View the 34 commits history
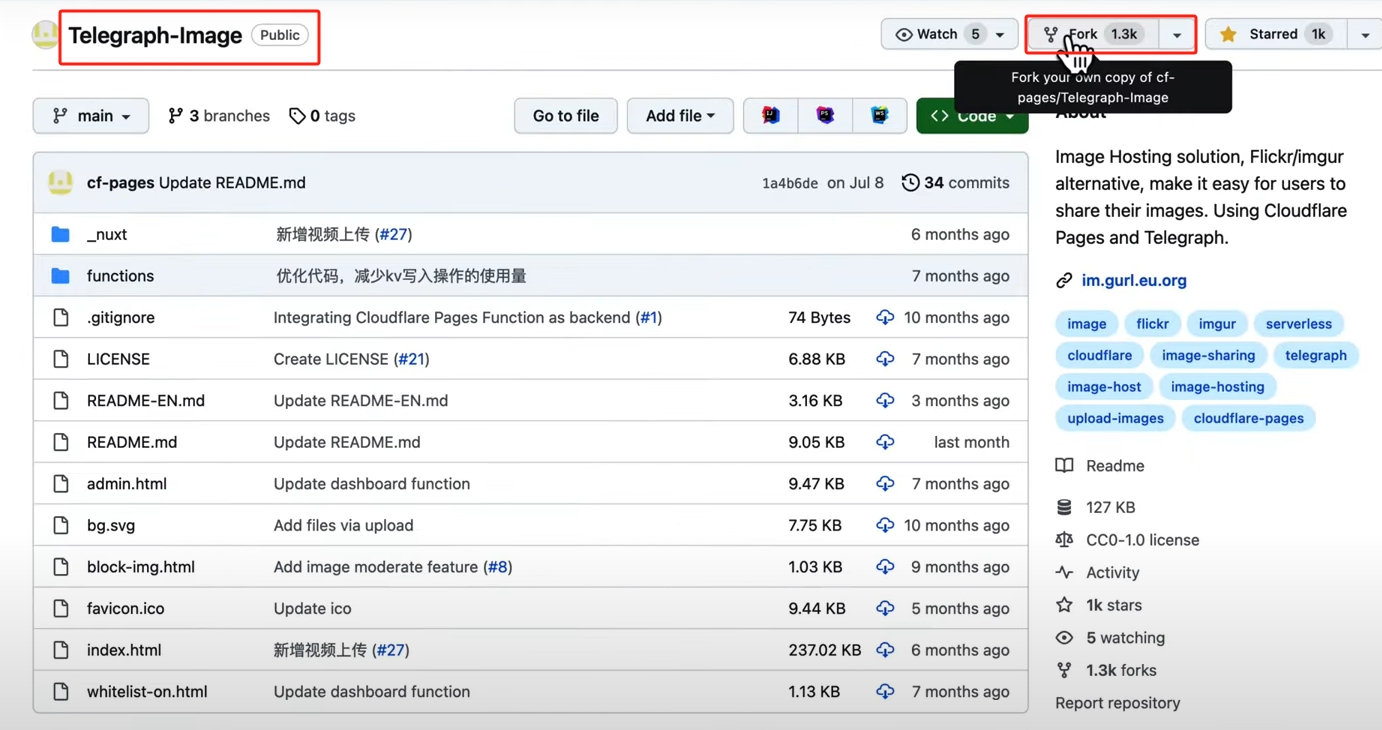 tap(956, 183)
